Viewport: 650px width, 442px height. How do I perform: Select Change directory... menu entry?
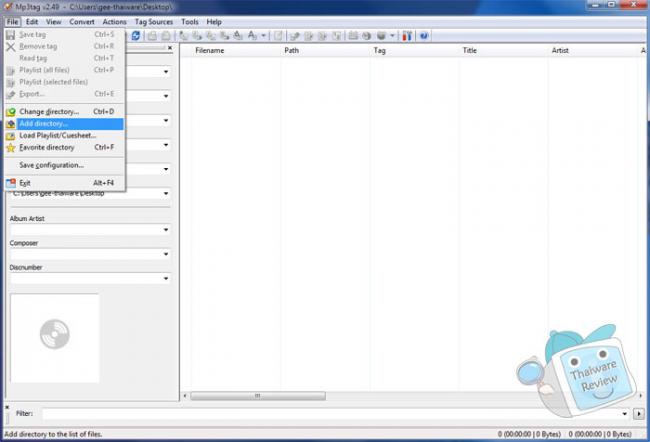[x=65, y=112]
